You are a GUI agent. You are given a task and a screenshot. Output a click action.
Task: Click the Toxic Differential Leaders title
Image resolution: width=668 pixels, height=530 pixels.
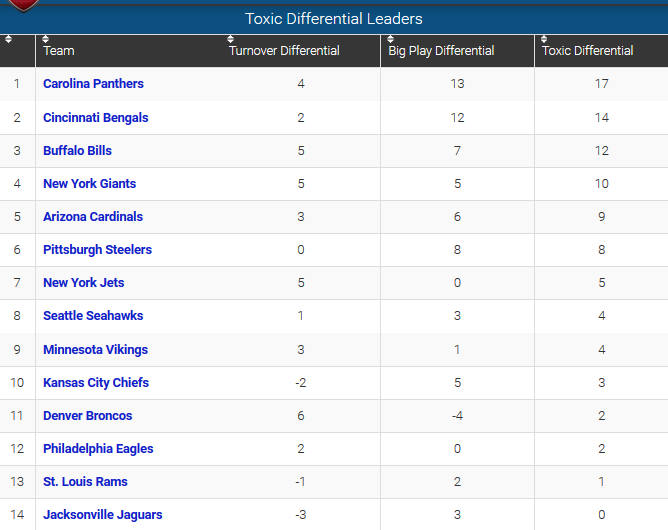tap(334, 19)
